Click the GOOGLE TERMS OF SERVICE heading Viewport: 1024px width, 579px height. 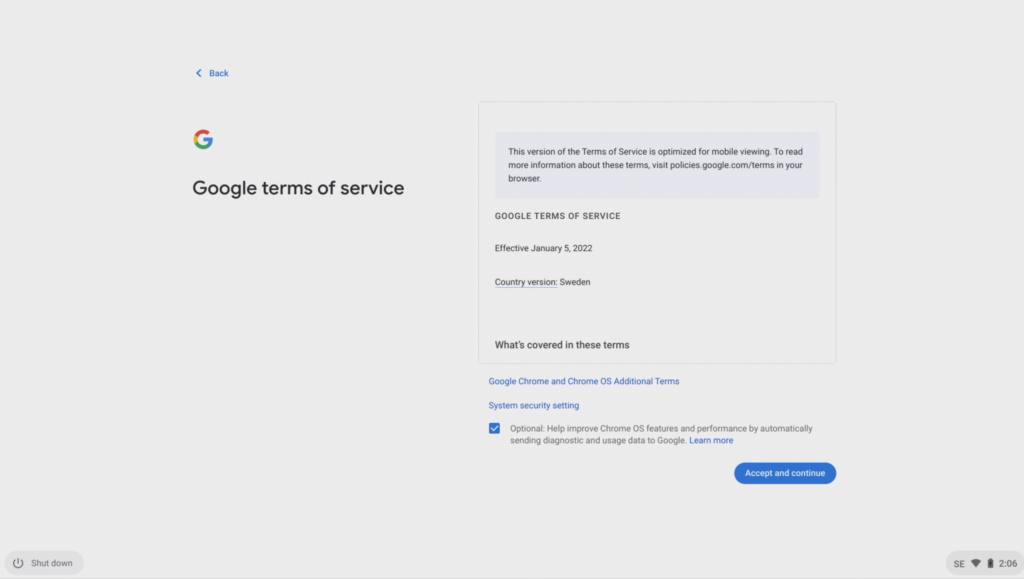coord(557,216)
